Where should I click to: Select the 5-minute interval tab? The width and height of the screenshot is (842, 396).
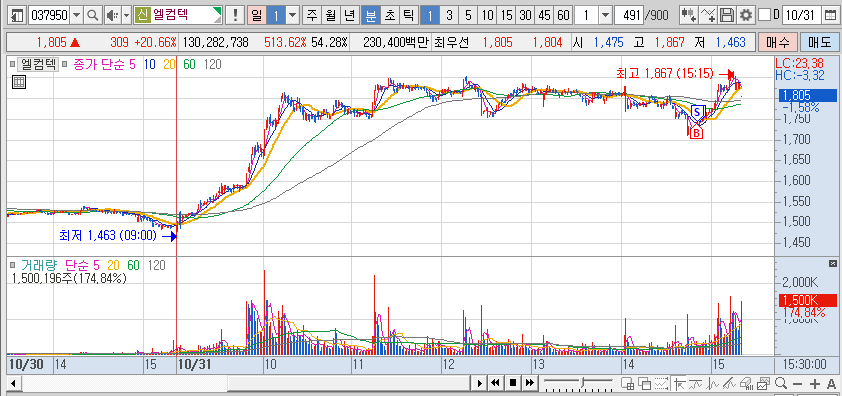468,15
